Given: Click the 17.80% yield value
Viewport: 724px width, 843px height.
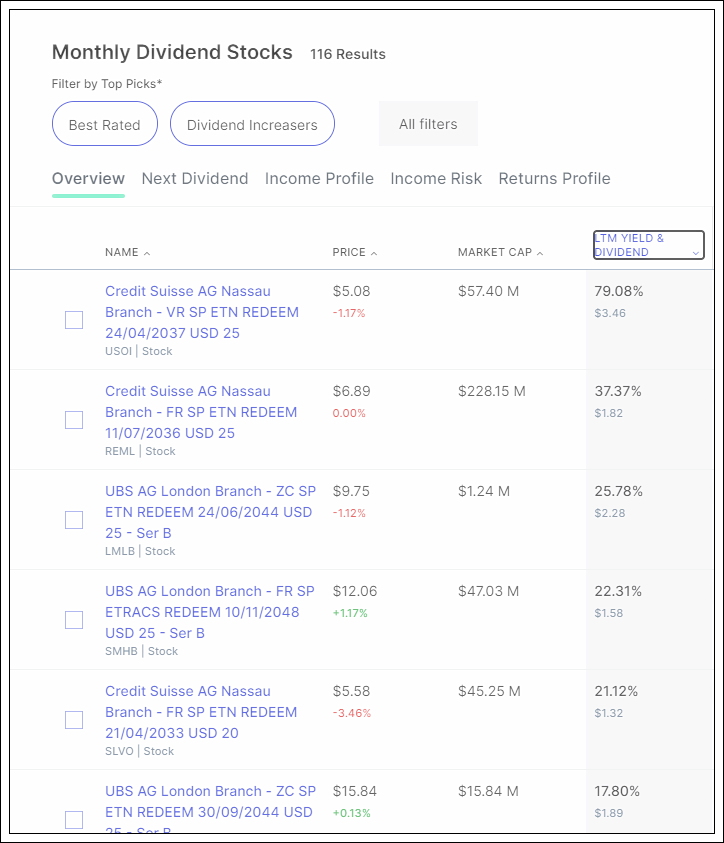Looking at the screenshot, I should tap(617, 791).
